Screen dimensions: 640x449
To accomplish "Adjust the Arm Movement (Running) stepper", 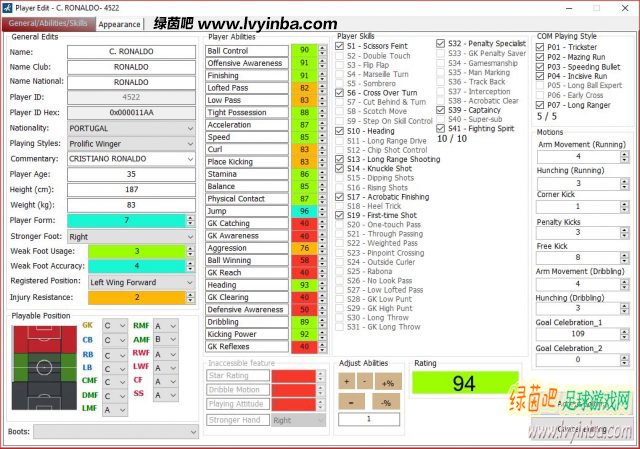I will coord(624,156).
